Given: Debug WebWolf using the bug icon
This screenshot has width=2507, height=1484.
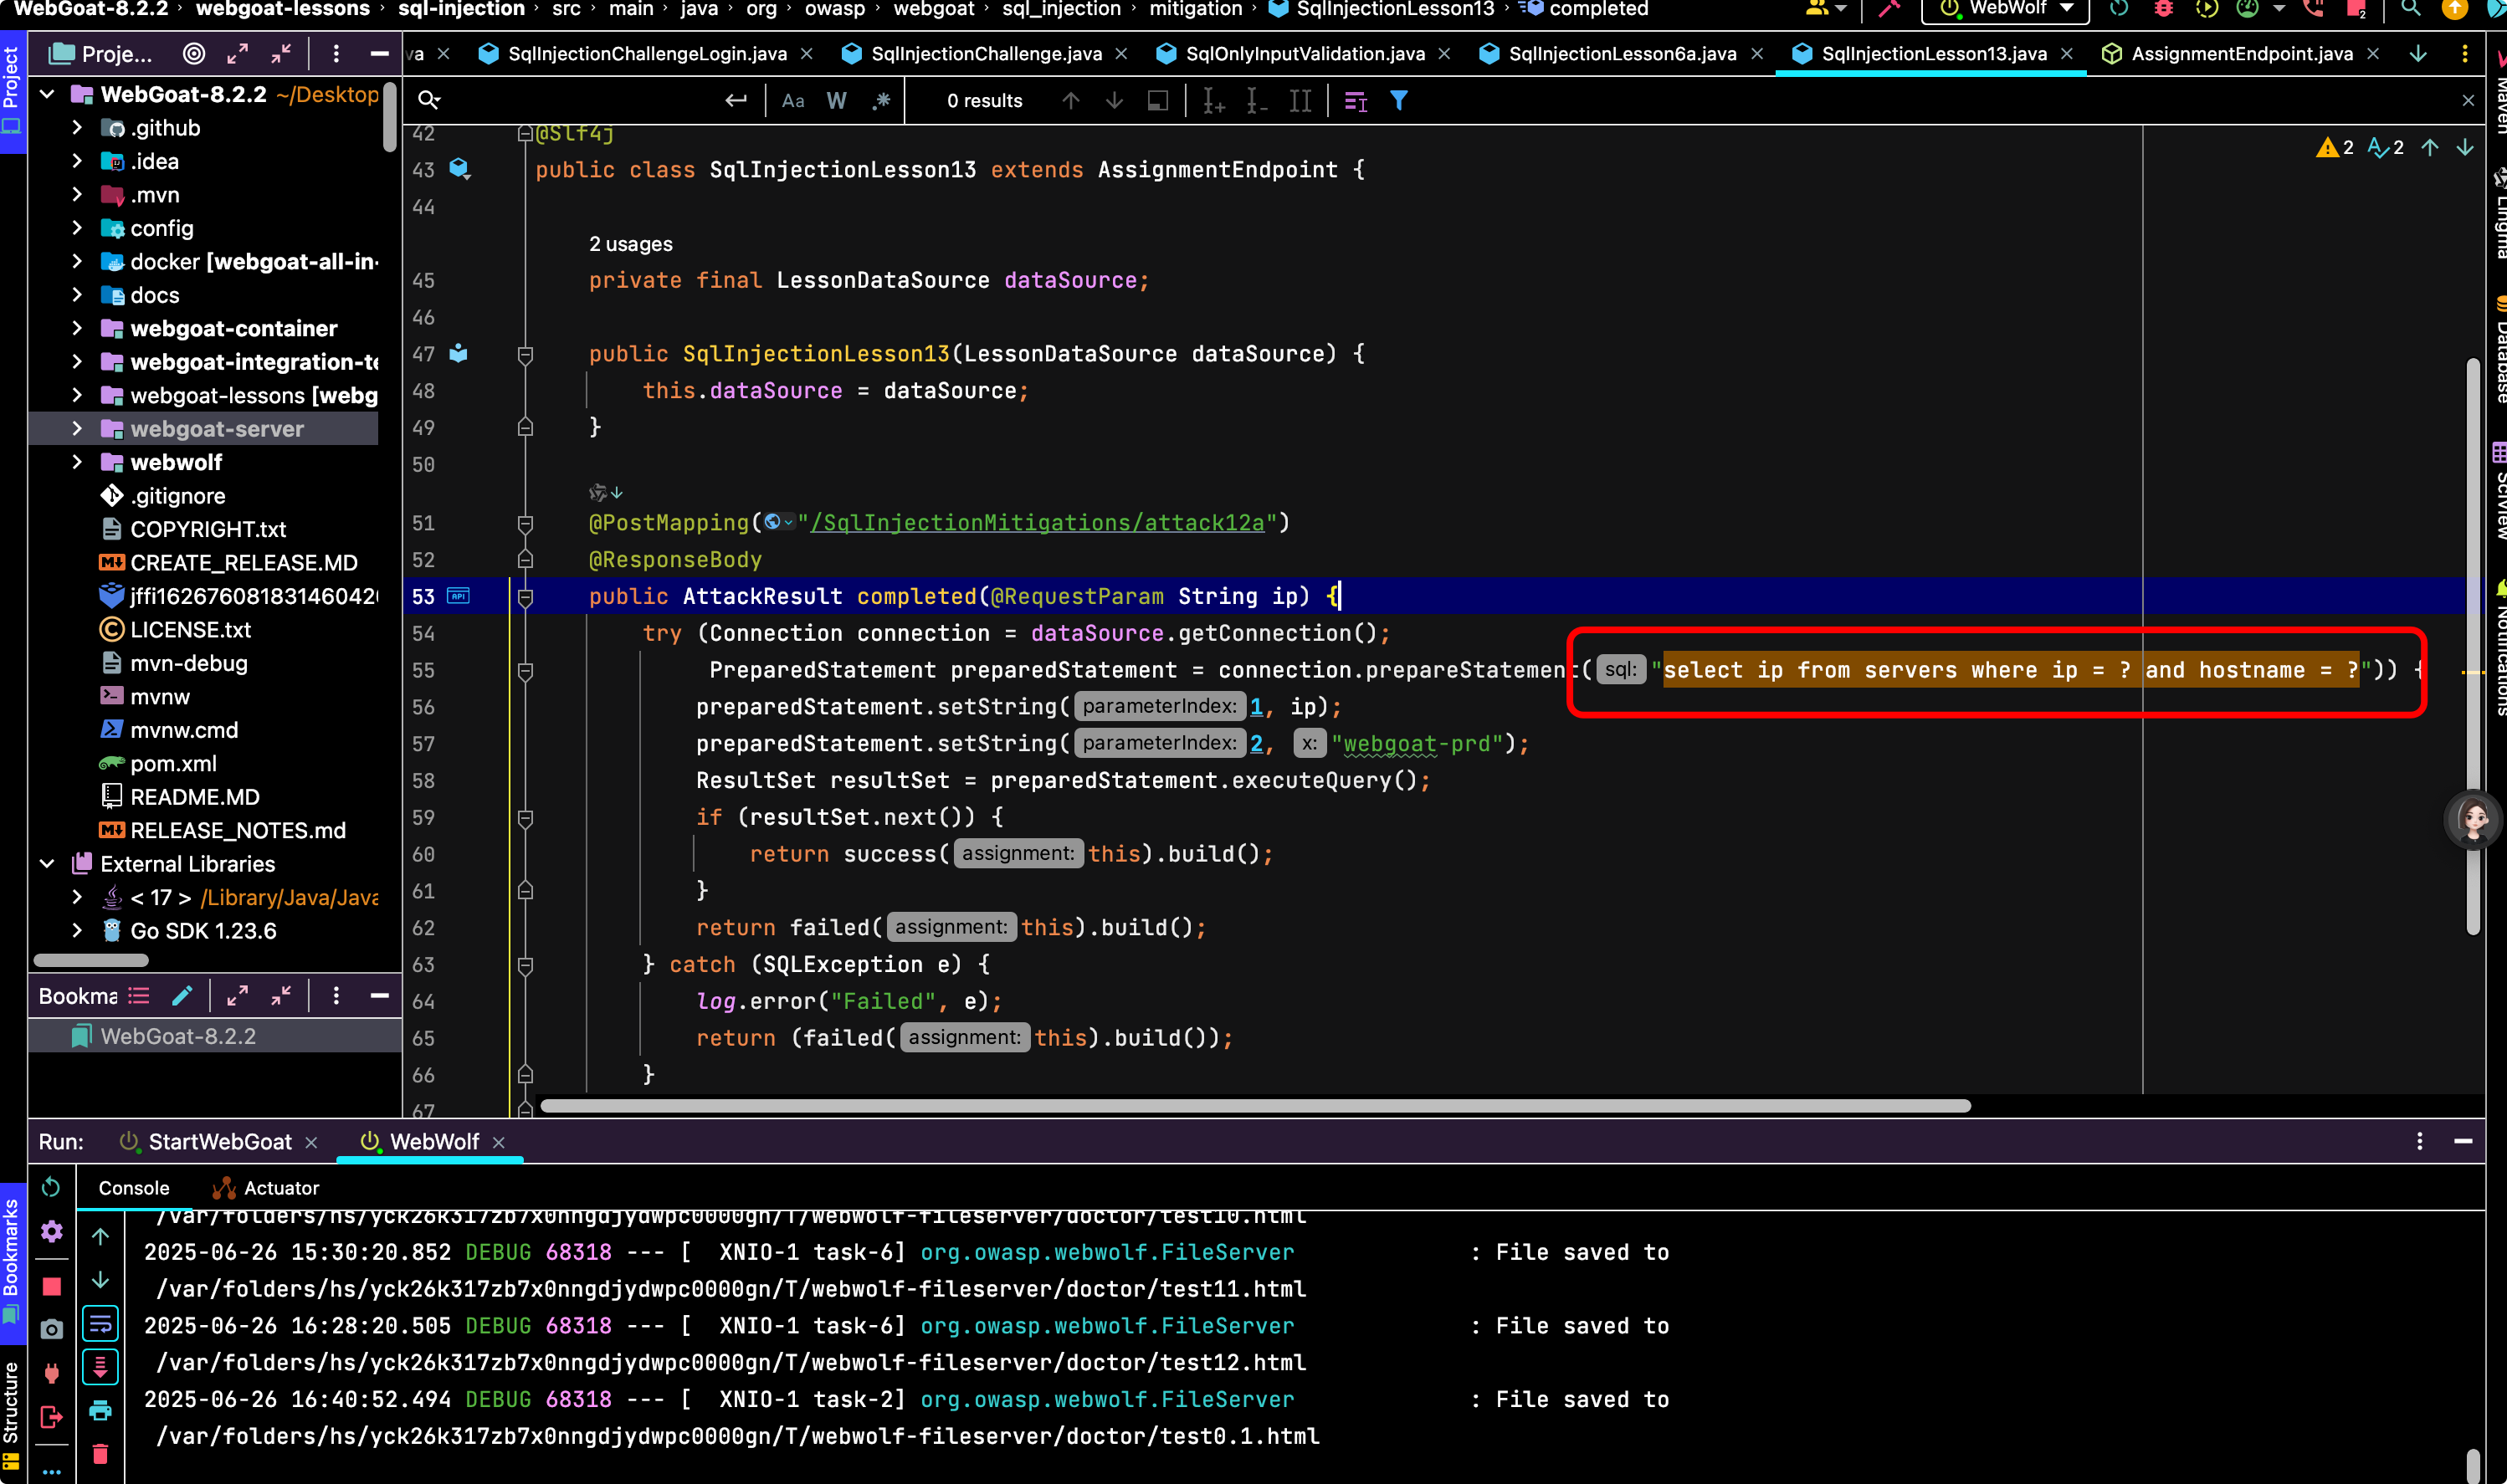Looking at the screenshot, I should pyautogui.click(x=2163, y=9).
